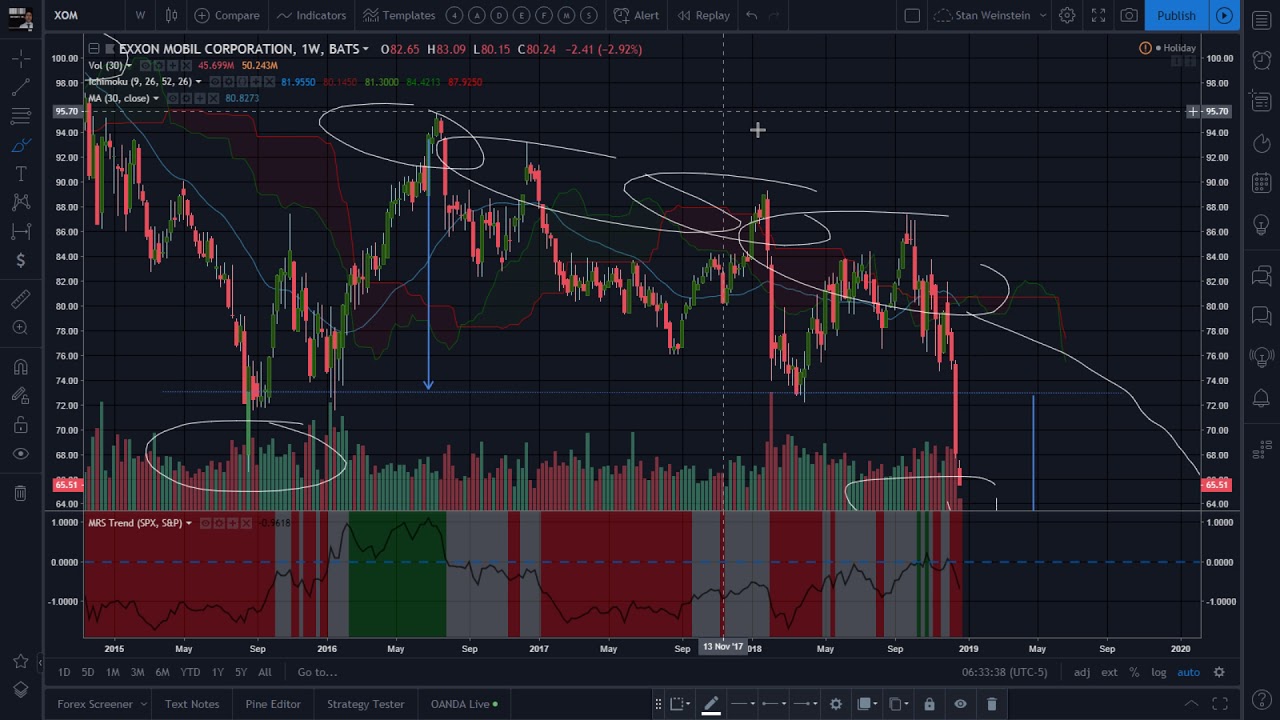Select the 1M date range
This screenshot has width=1280, height=720.
[113, 672]
